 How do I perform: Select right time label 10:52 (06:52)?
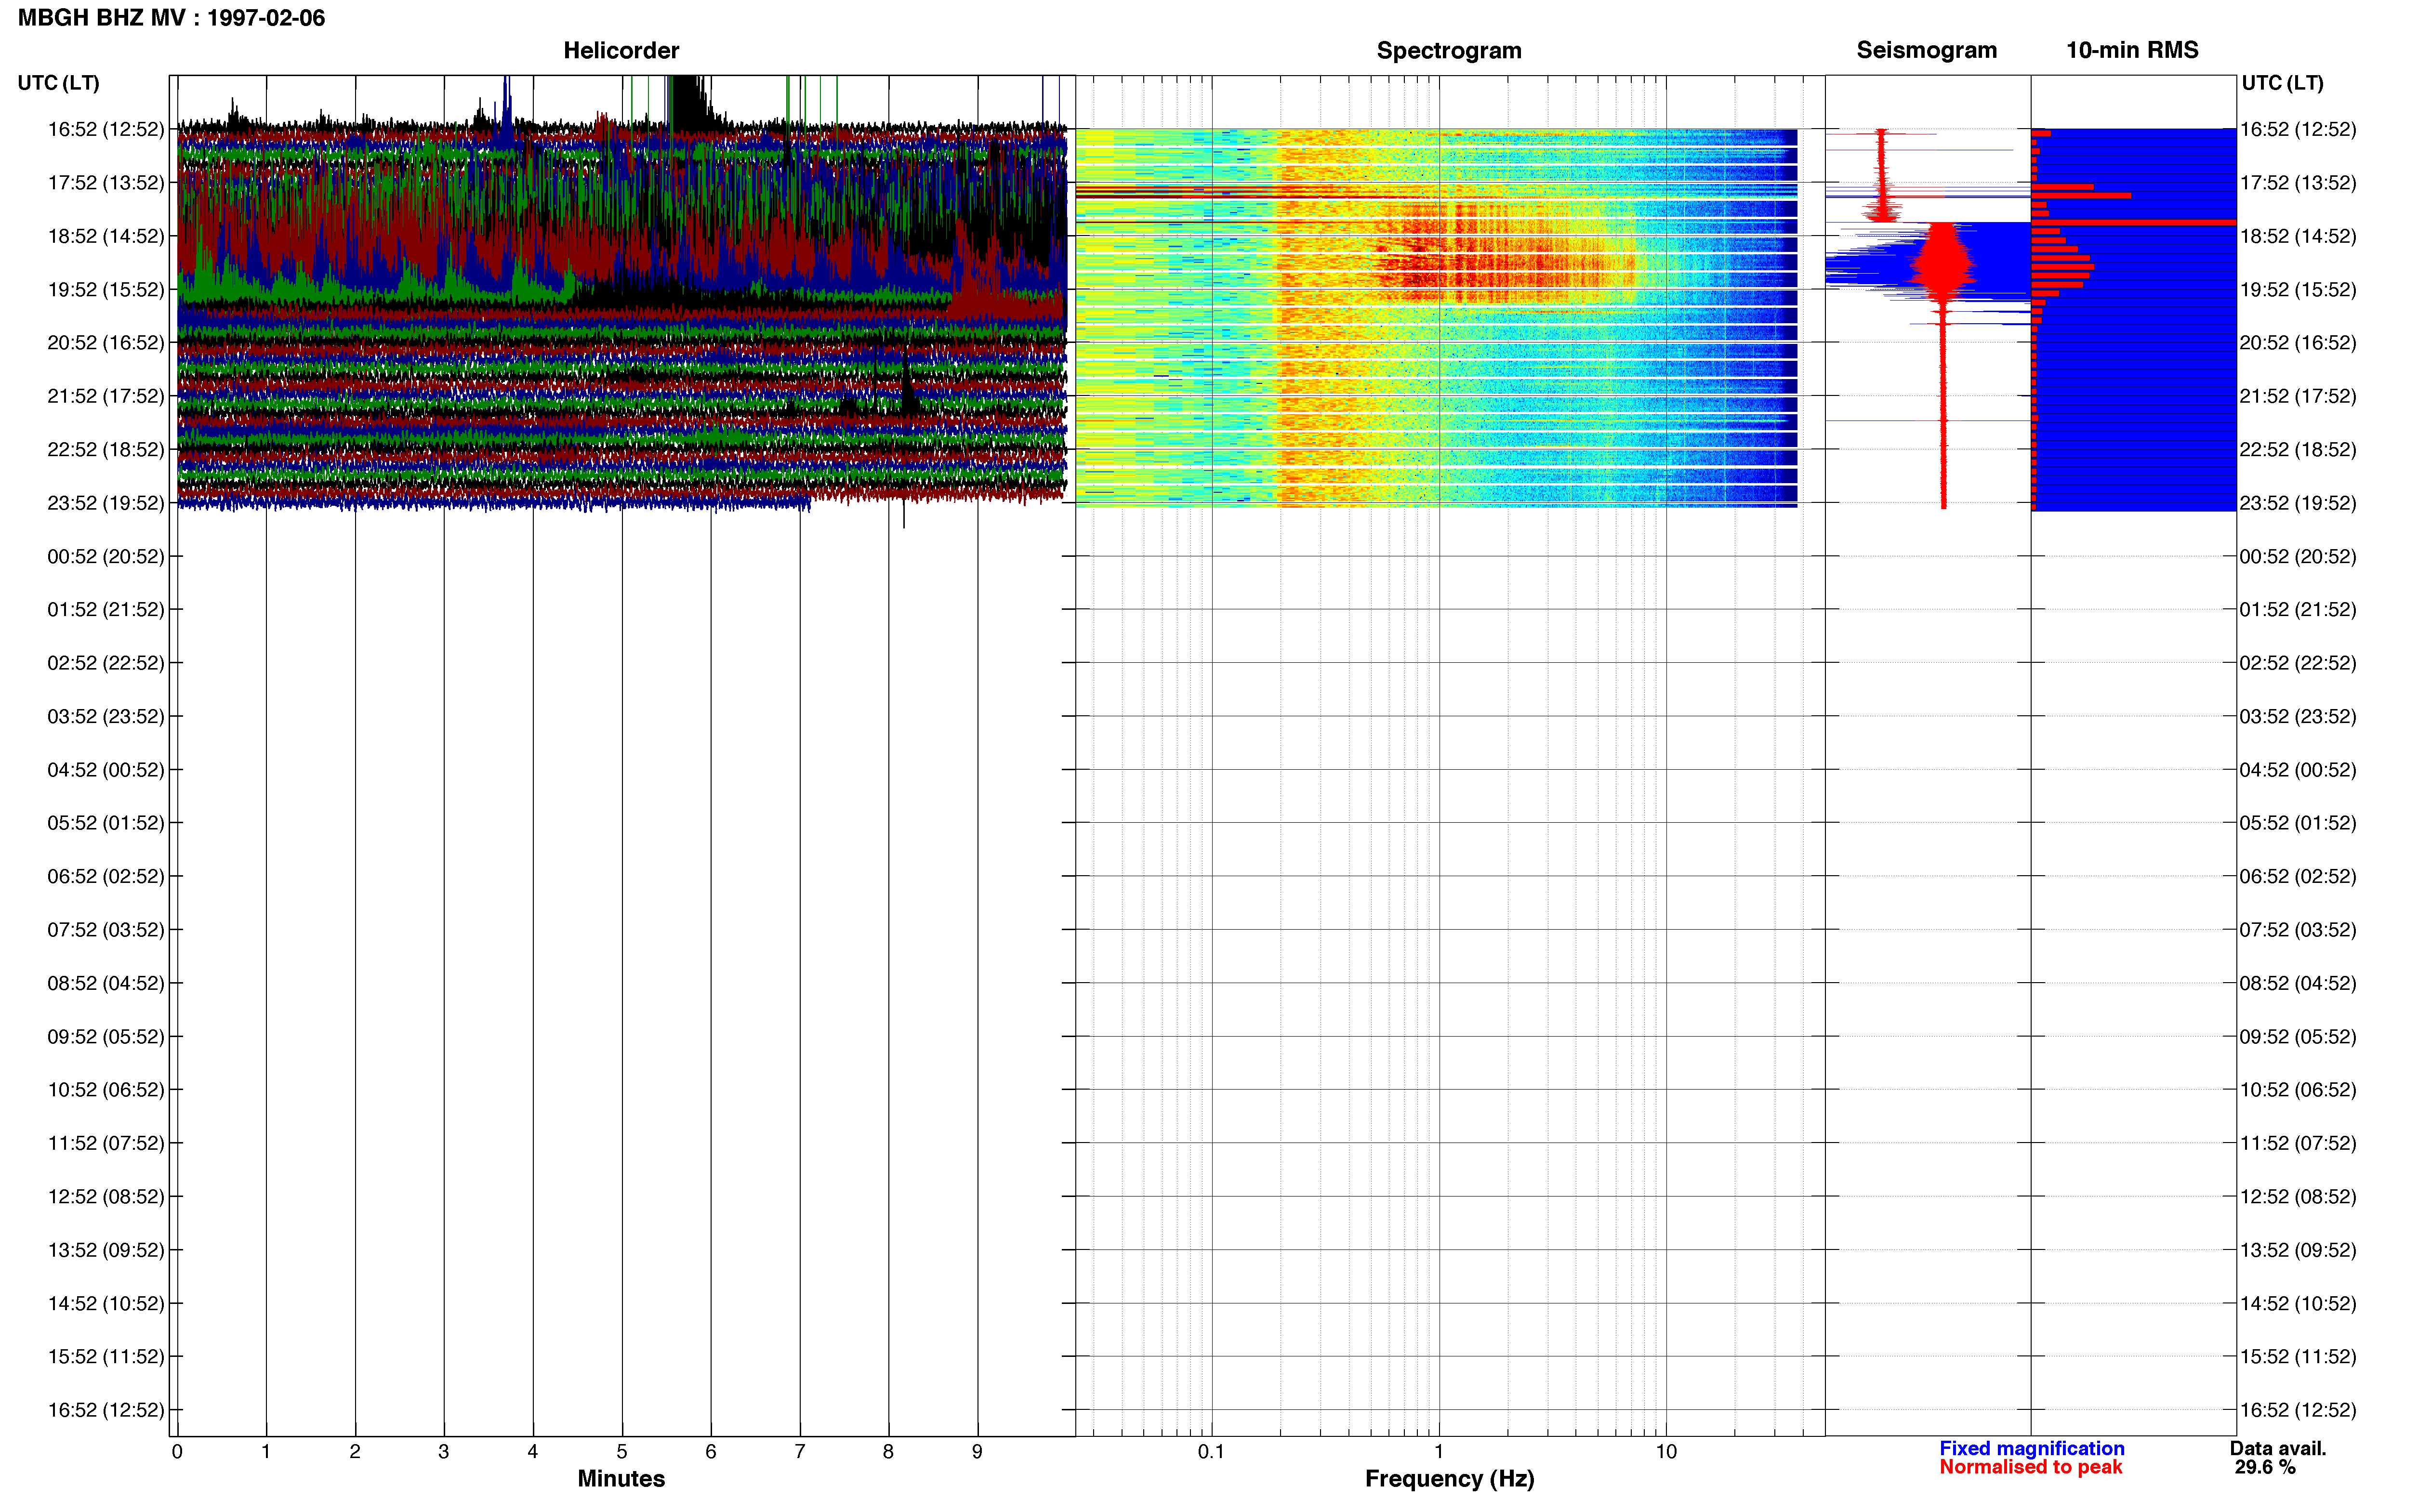click(2298, 1090)
